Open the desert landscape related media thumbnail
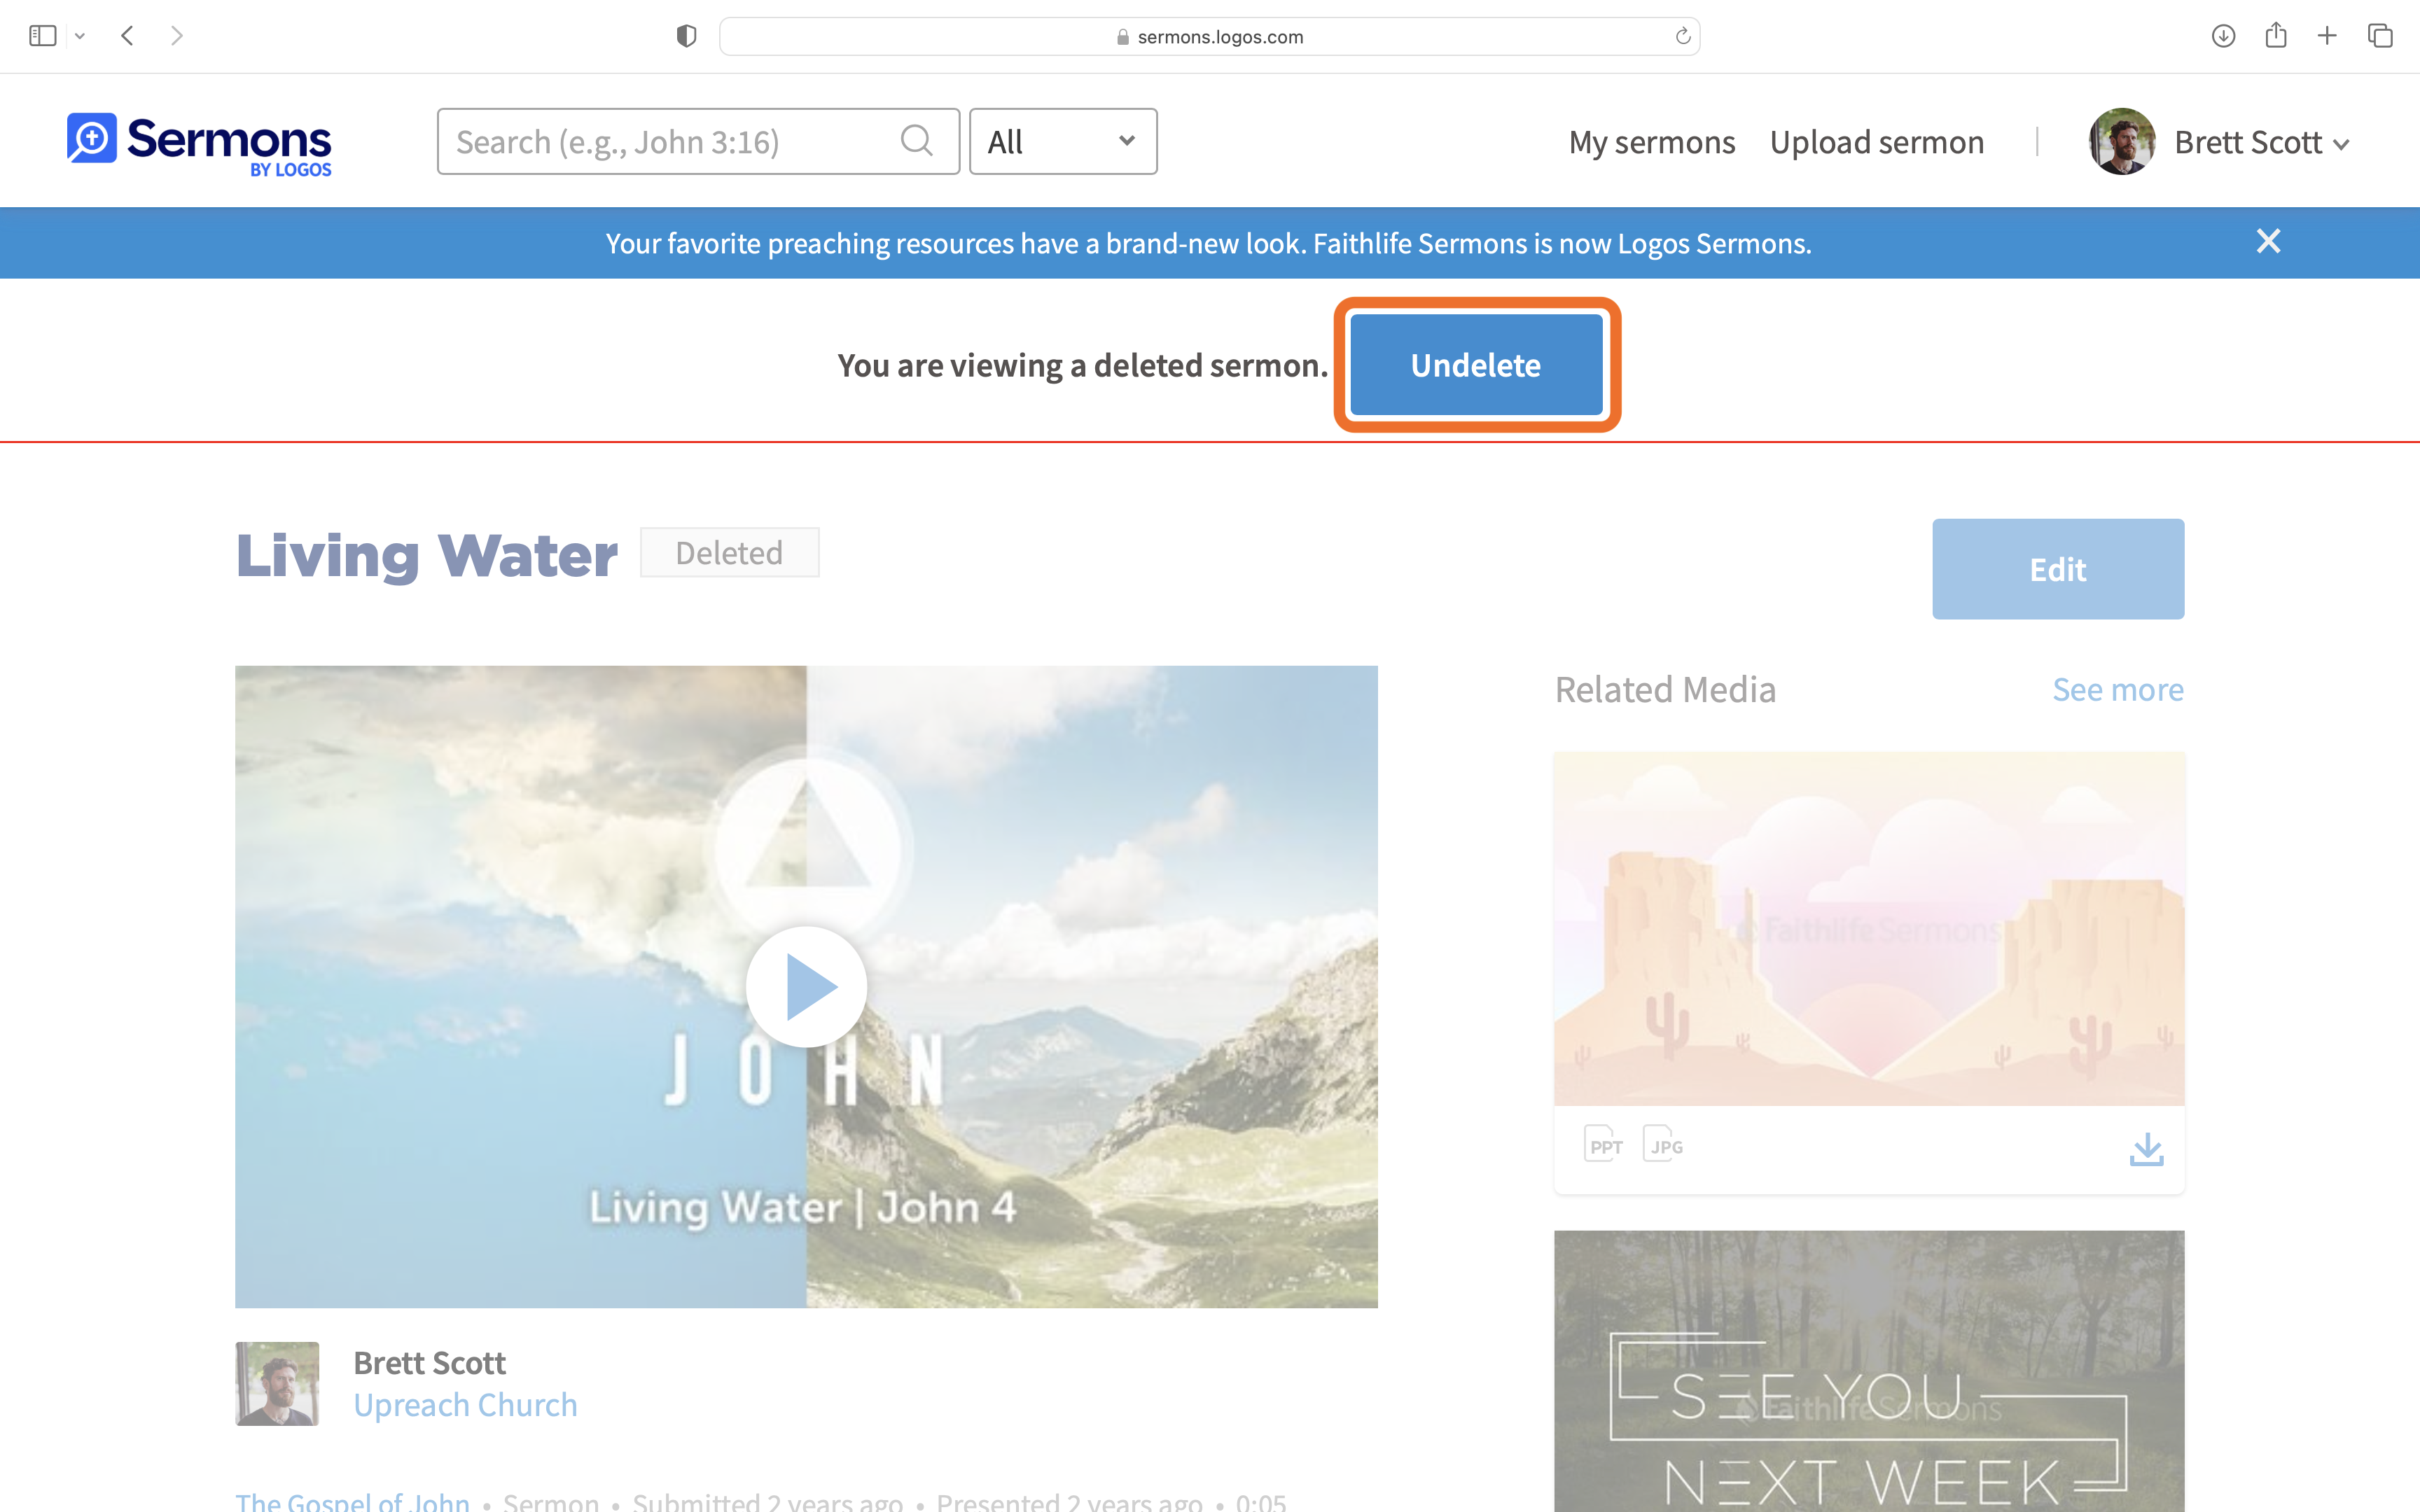Viewport: 2420px width, 1512px height. tap(1869, 929)
